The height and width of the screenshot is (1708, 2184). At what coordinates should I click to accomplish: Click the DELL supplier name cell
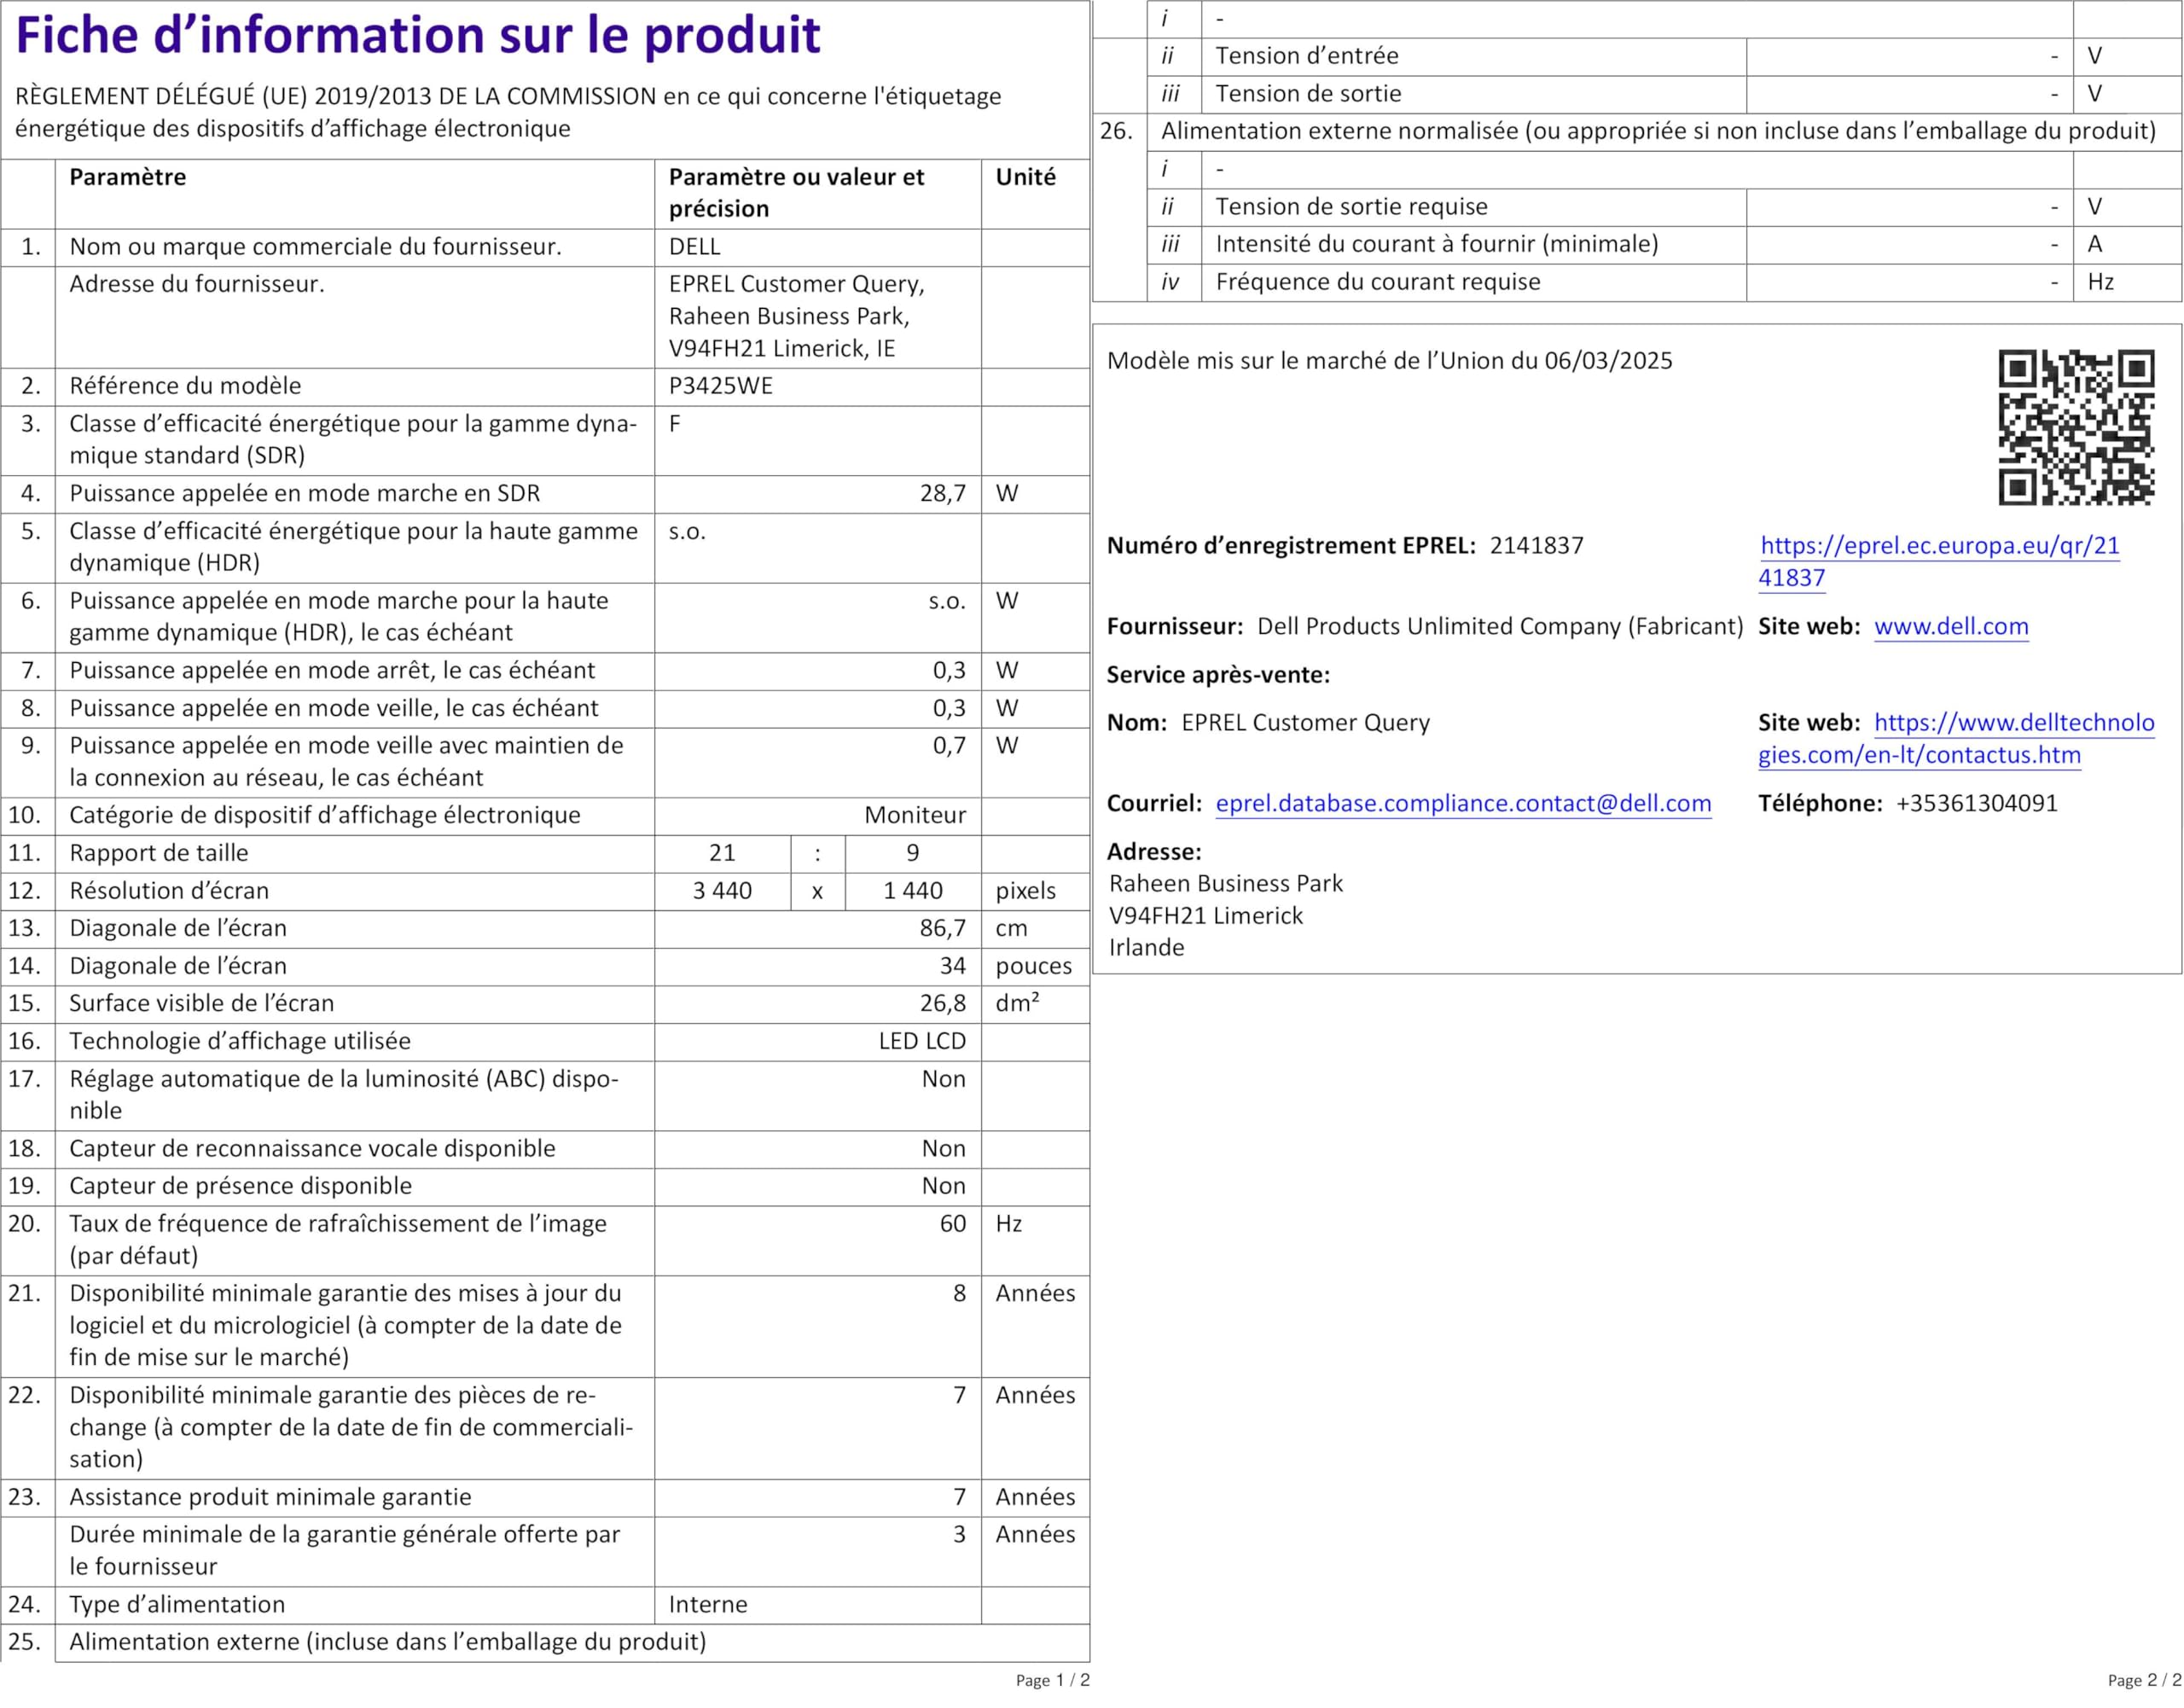click(694, 247)
